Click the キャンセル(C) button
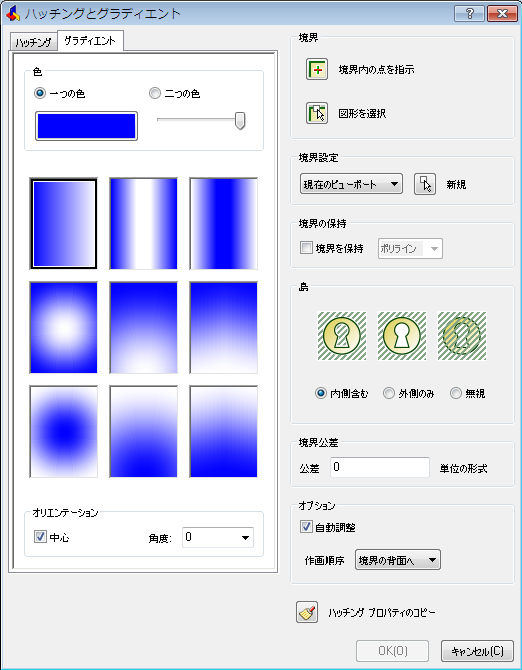Image resolution: width=522 pixels, height=670 pixels. [477, 651]
